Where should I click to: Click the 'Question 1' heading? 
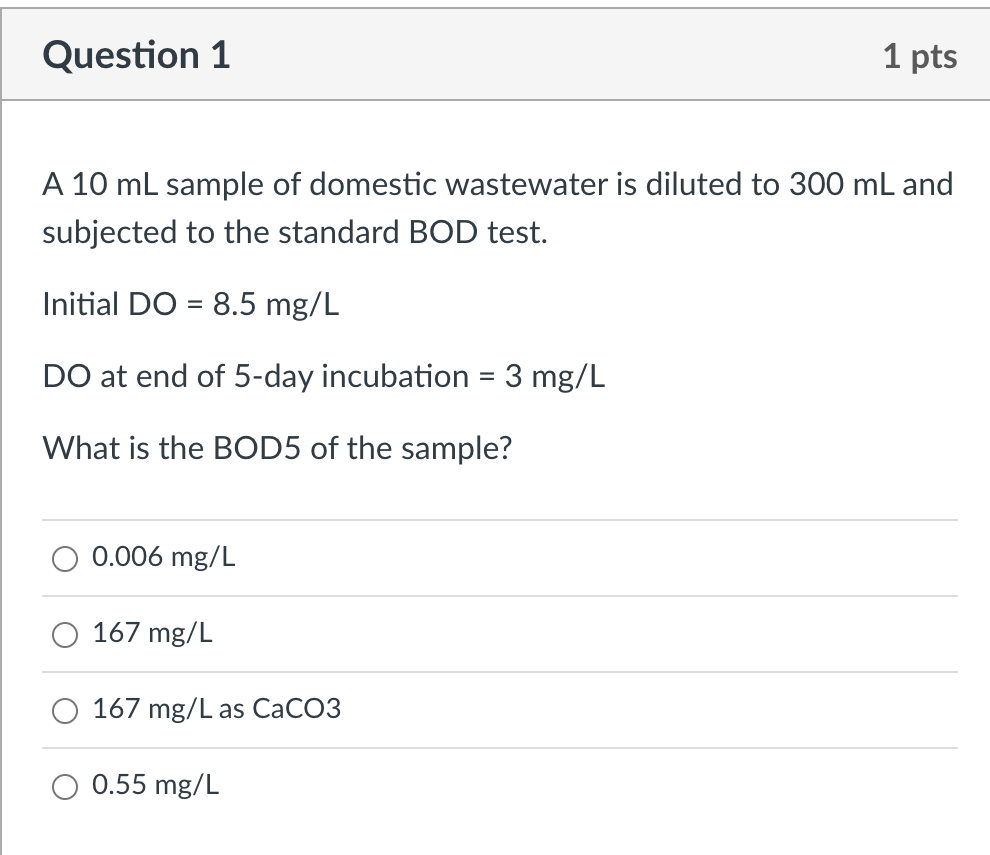pyautogui.click(x=136, y=55)
